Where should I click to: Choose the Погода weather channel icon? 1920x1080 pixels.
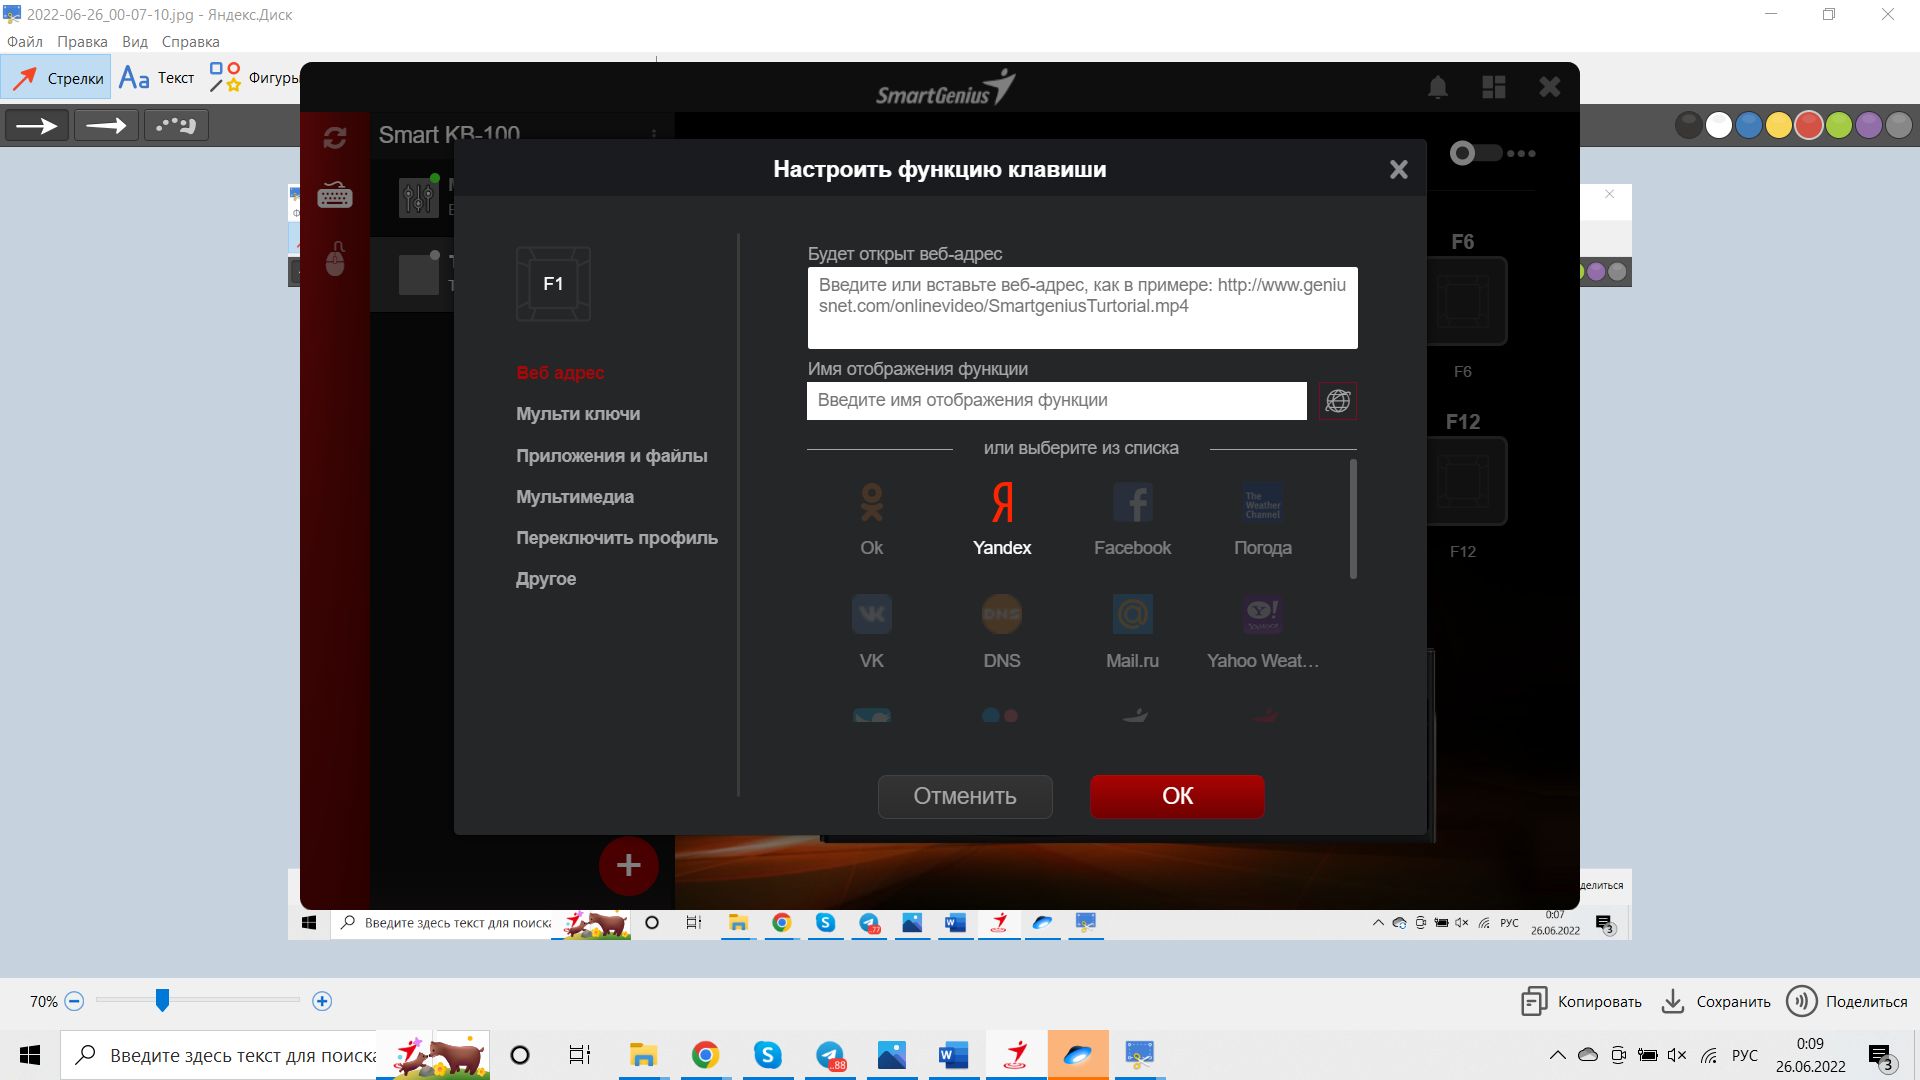point(1263,503)
